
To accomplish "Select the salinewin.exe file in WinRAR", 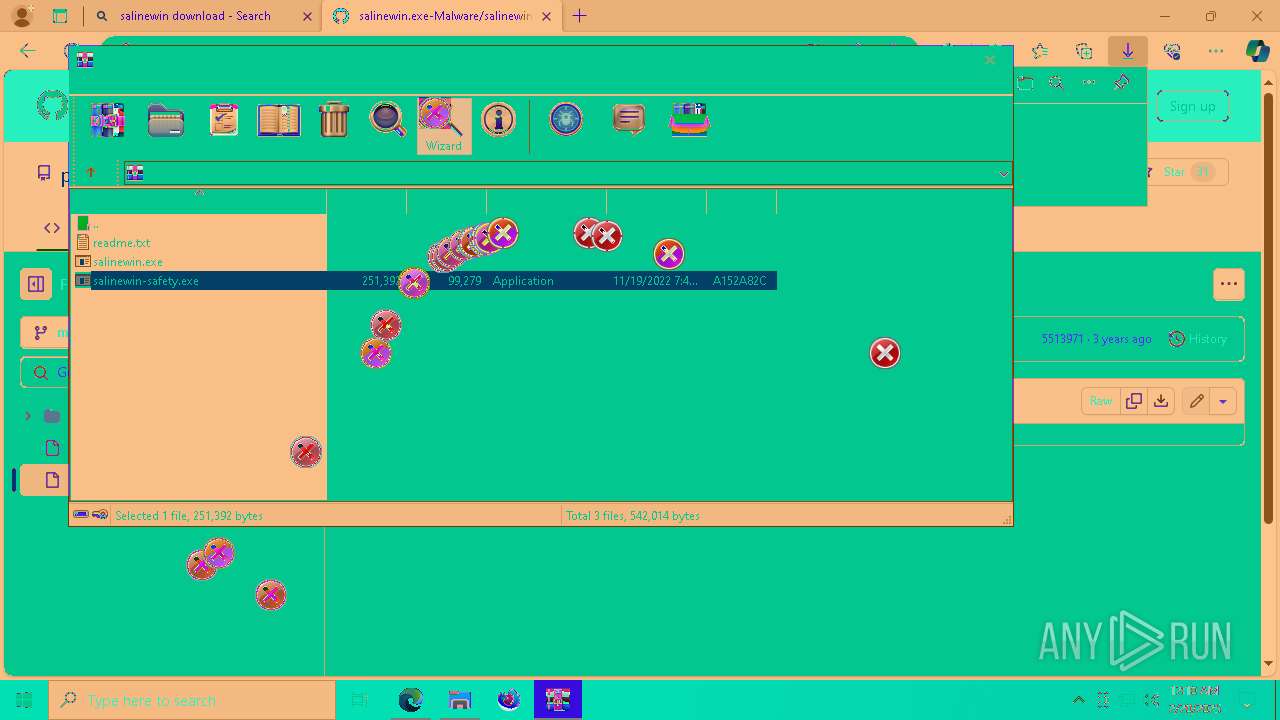I will (127, 262).
